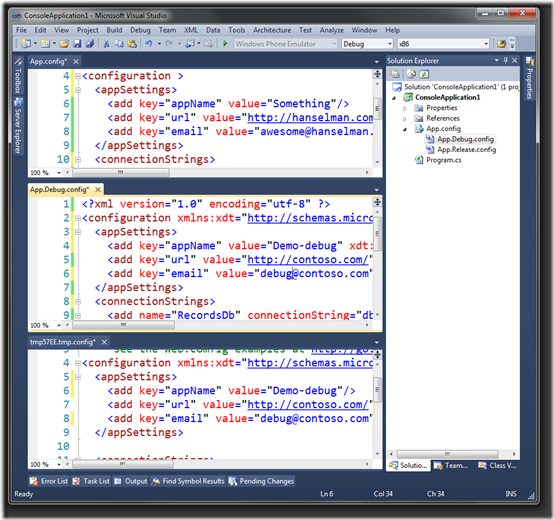Screen dimensions: 554x520
Task: Close the App.Debug.config tab
Action: coord(98,190)
